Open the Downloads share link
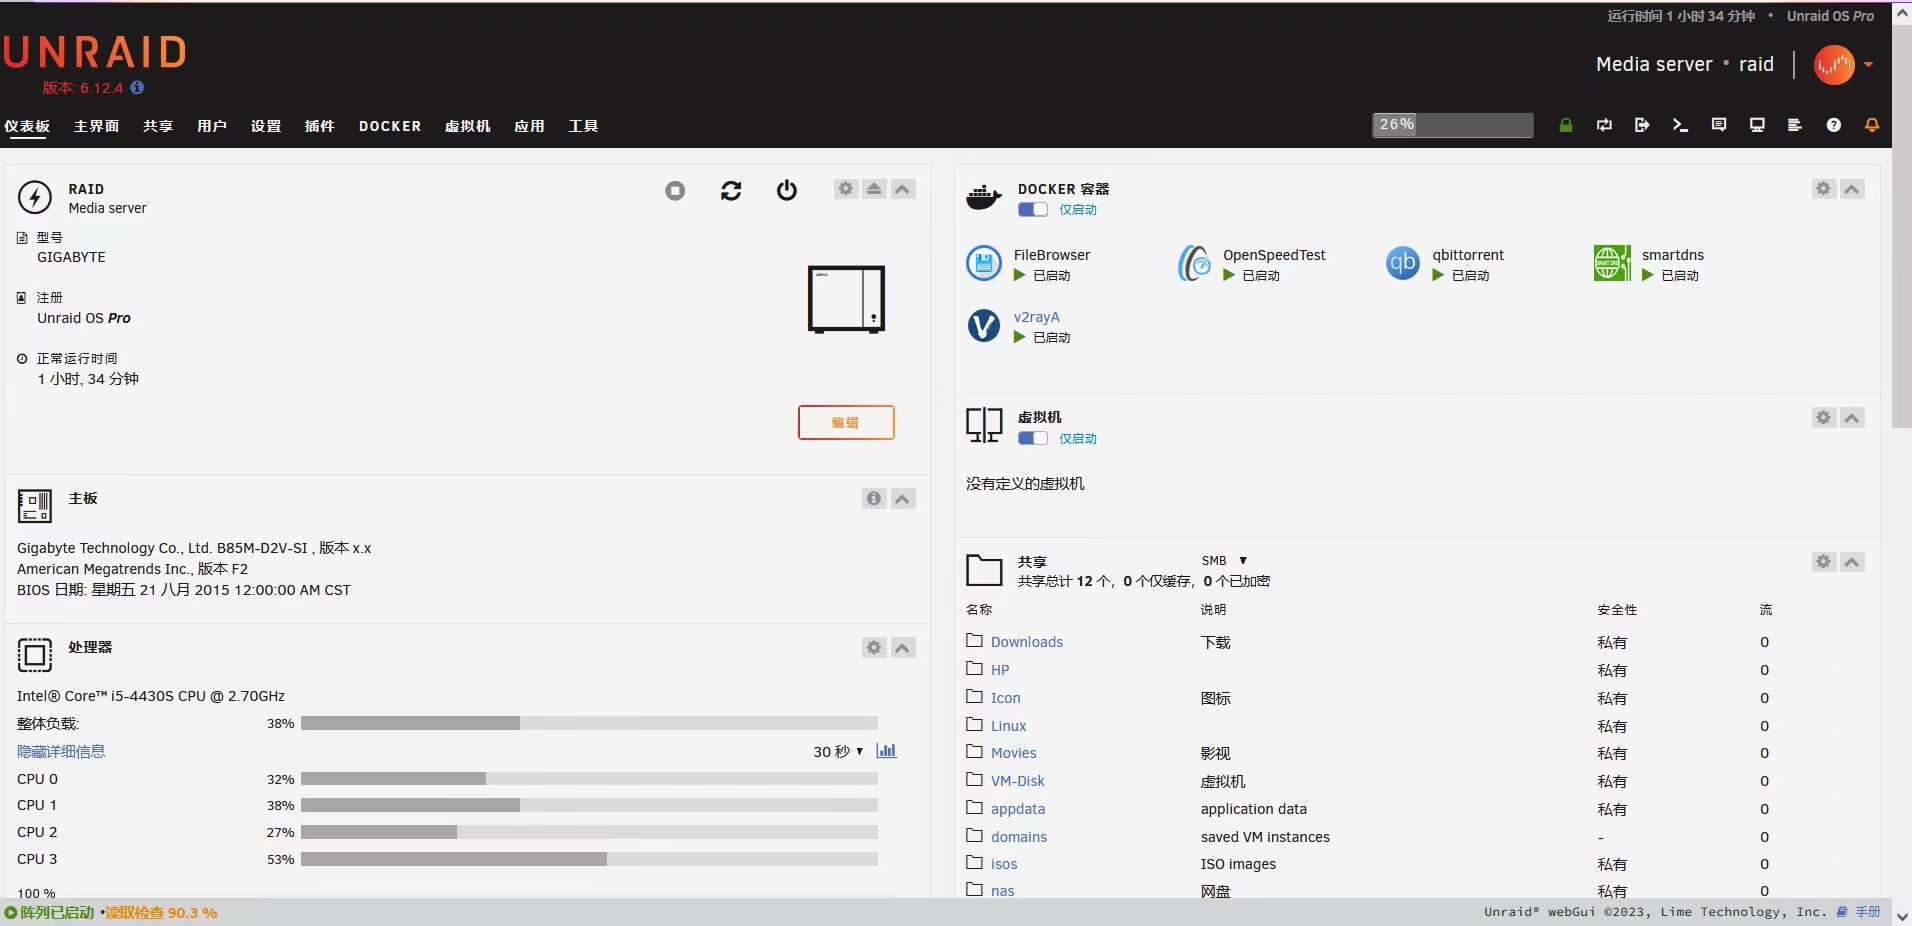This screenshot has height=926, width=1912. [1026, 642]
